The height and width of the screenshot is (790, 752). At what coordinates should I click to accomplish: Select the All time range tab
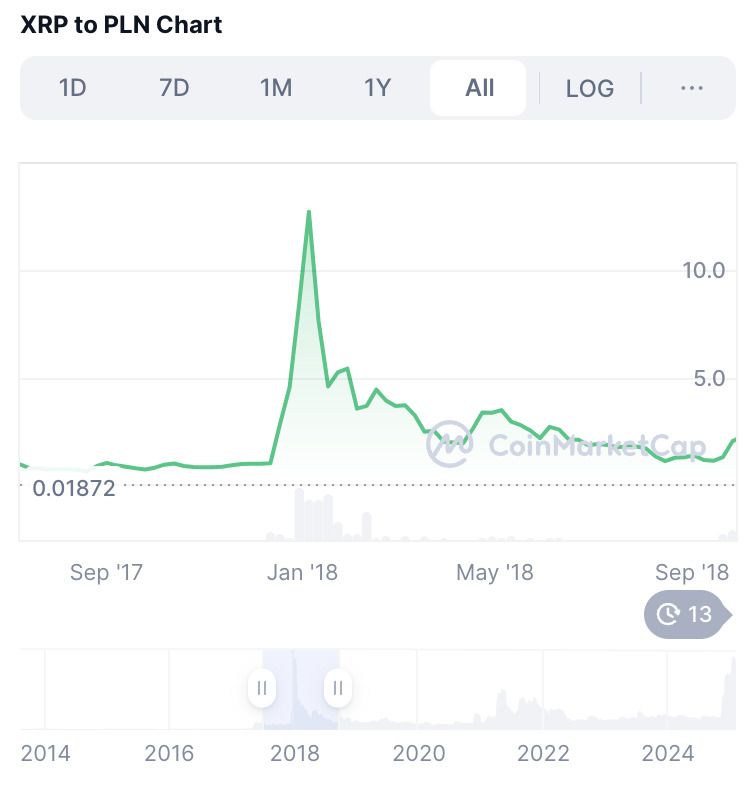click(478, 88)
